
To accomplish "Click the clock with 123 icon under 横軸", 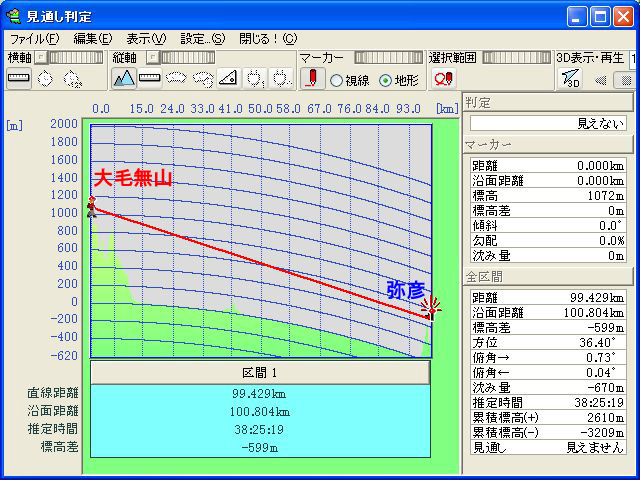I will 73,78.
